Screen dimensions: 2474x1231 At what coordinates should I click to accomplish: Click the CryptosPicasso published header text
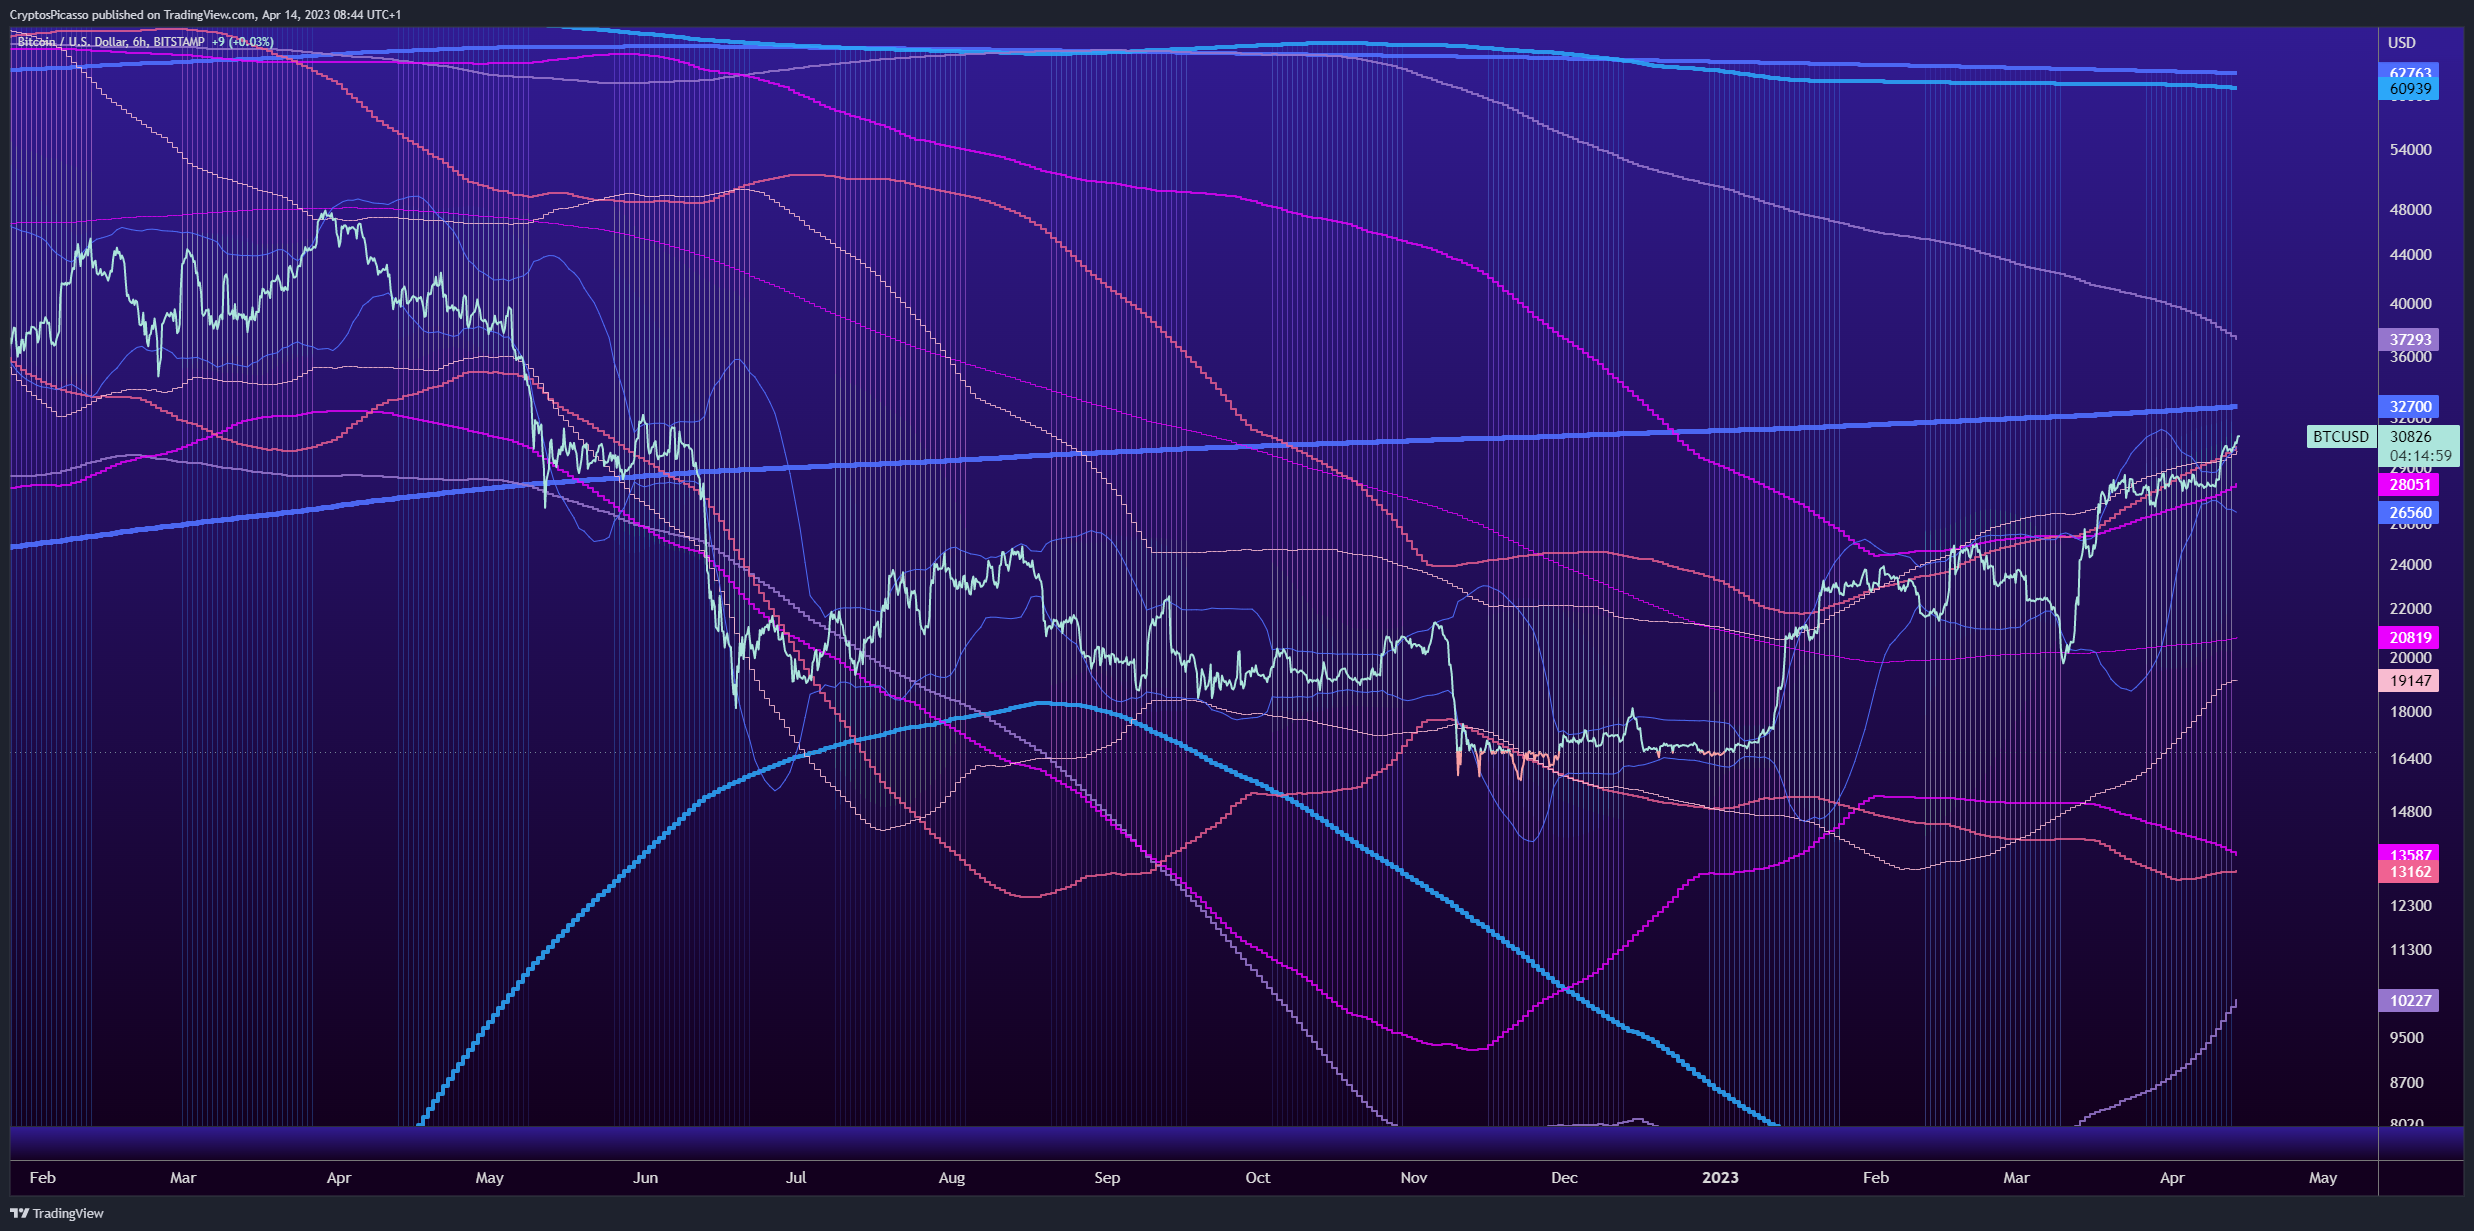tap(205, 14)
